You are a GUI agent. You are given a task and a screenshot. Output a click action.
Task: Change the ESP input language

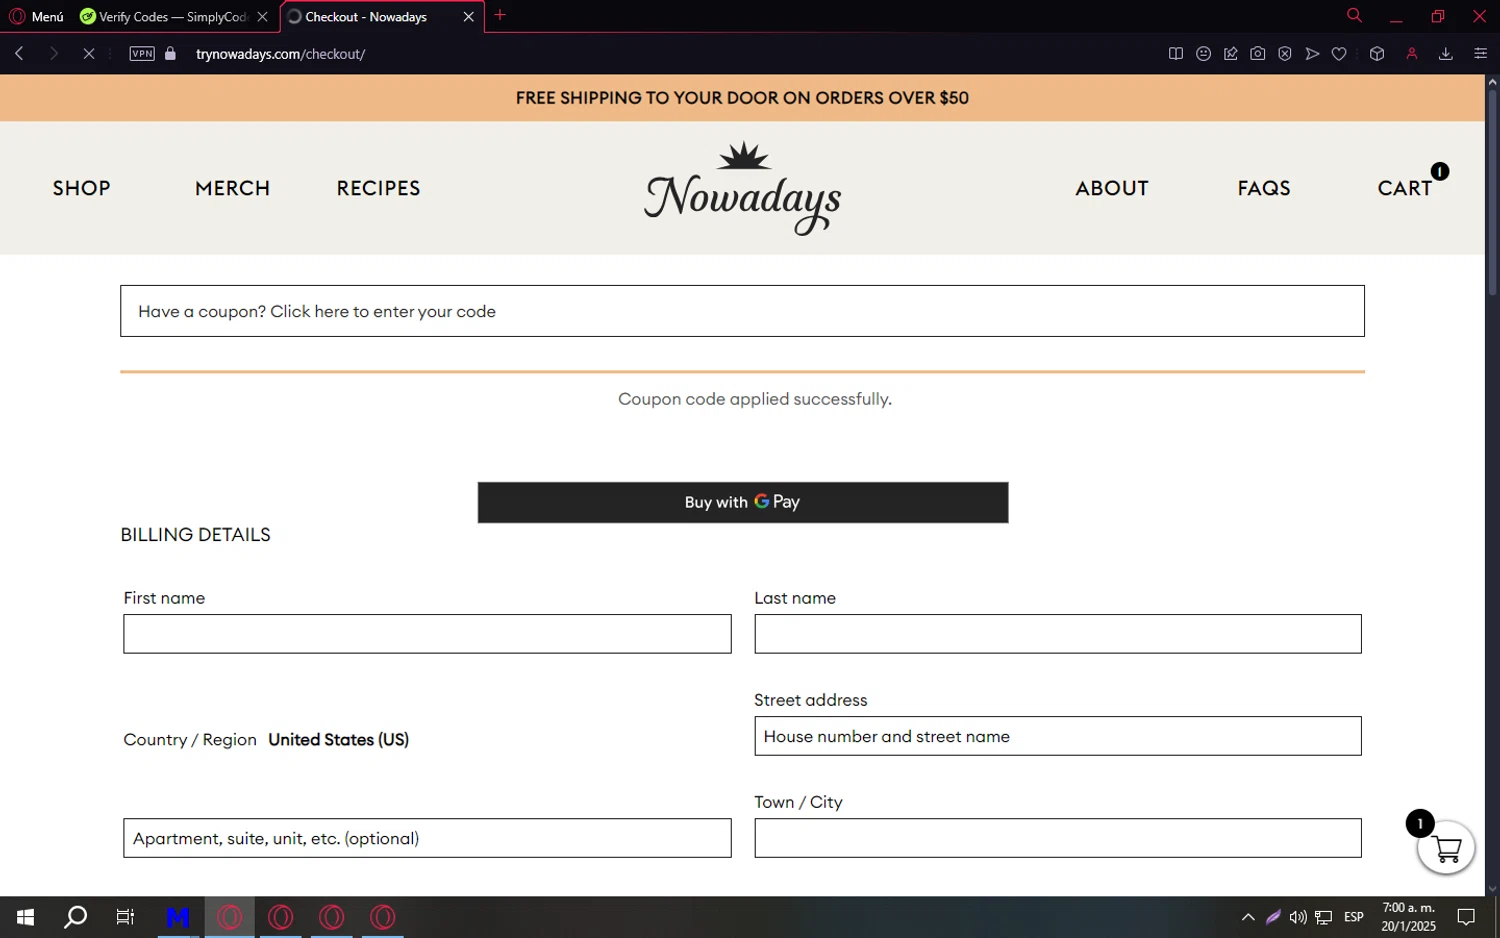tap(1354, 917)
